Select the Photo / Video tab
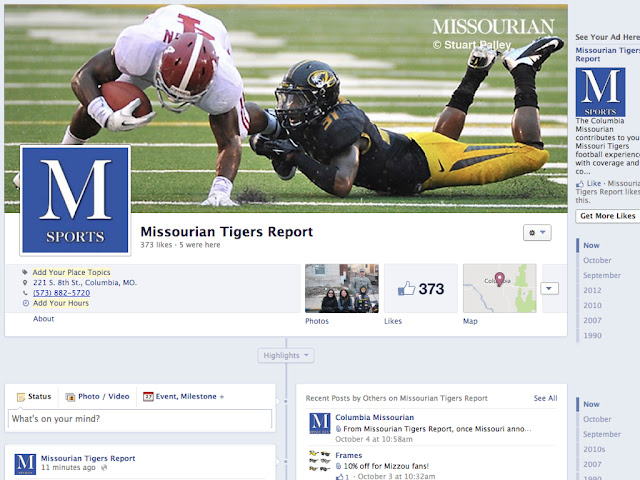640x480 pixels. (98, 396)
